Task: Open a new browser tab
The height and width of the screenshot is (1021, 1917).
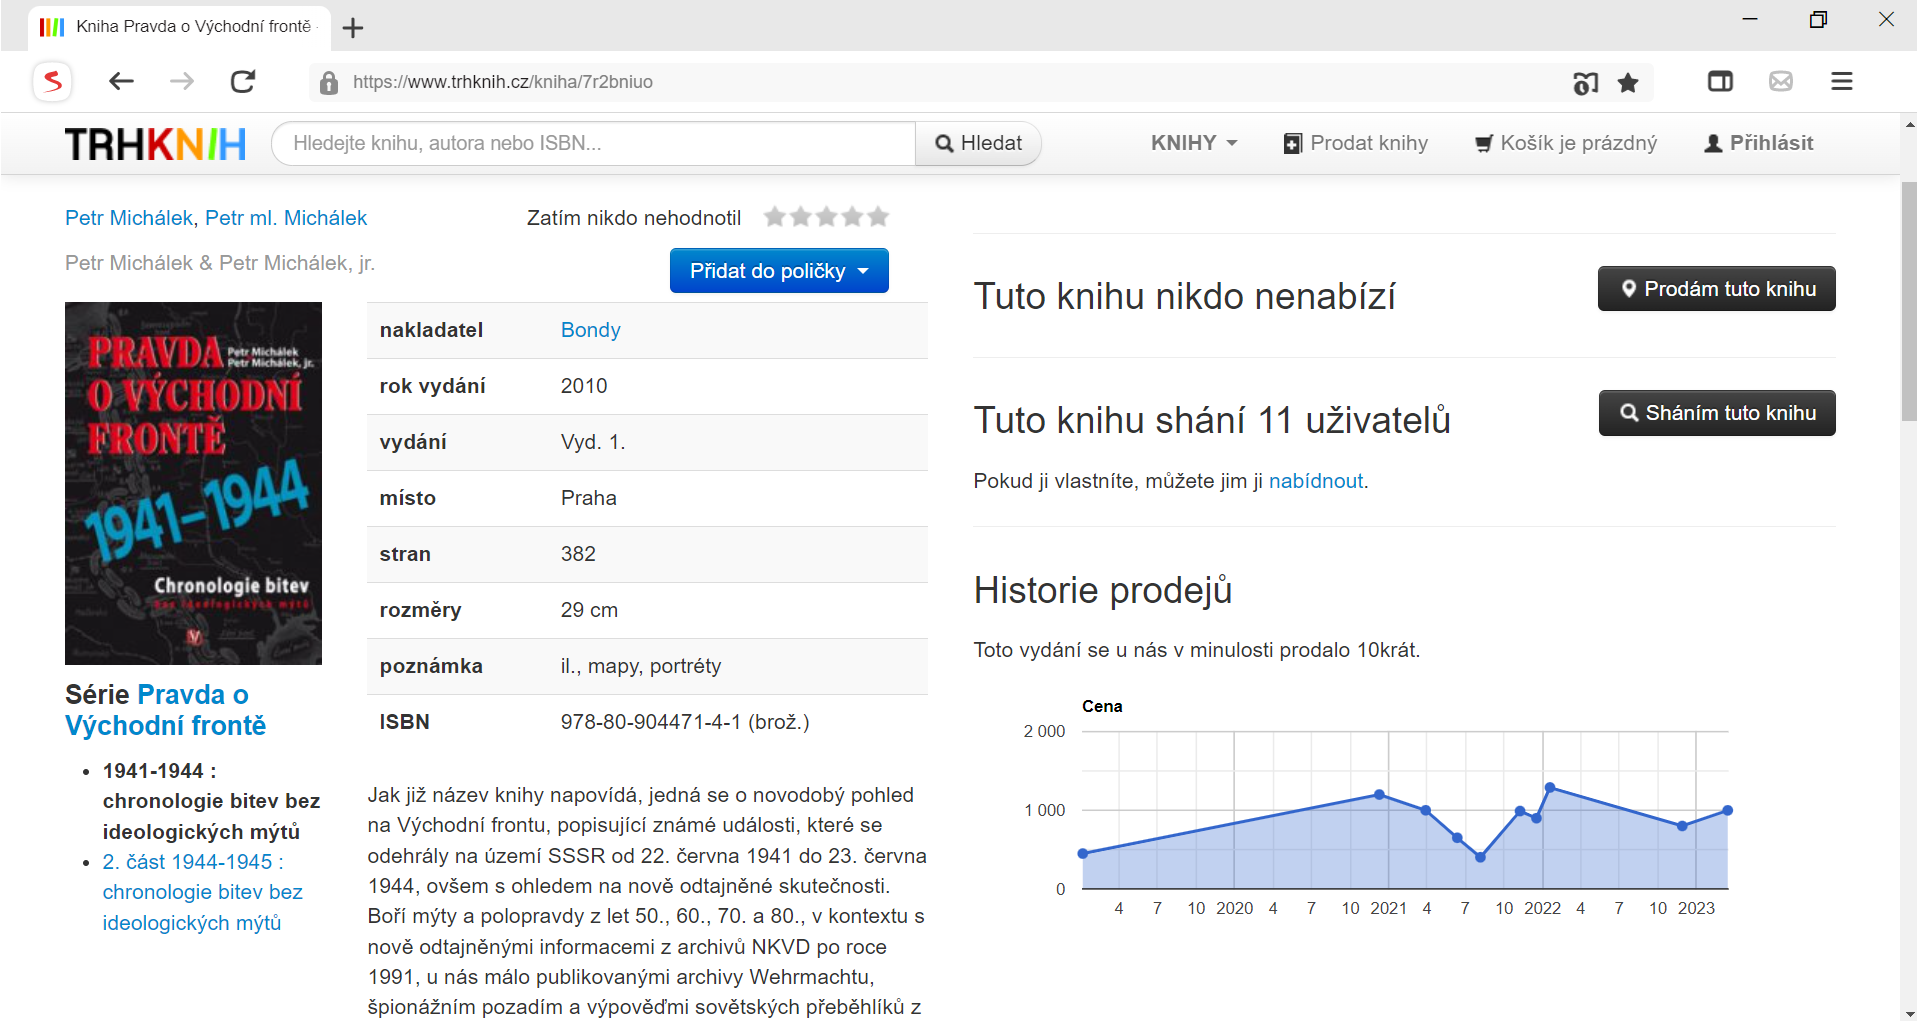Action: tap(353, 28)
